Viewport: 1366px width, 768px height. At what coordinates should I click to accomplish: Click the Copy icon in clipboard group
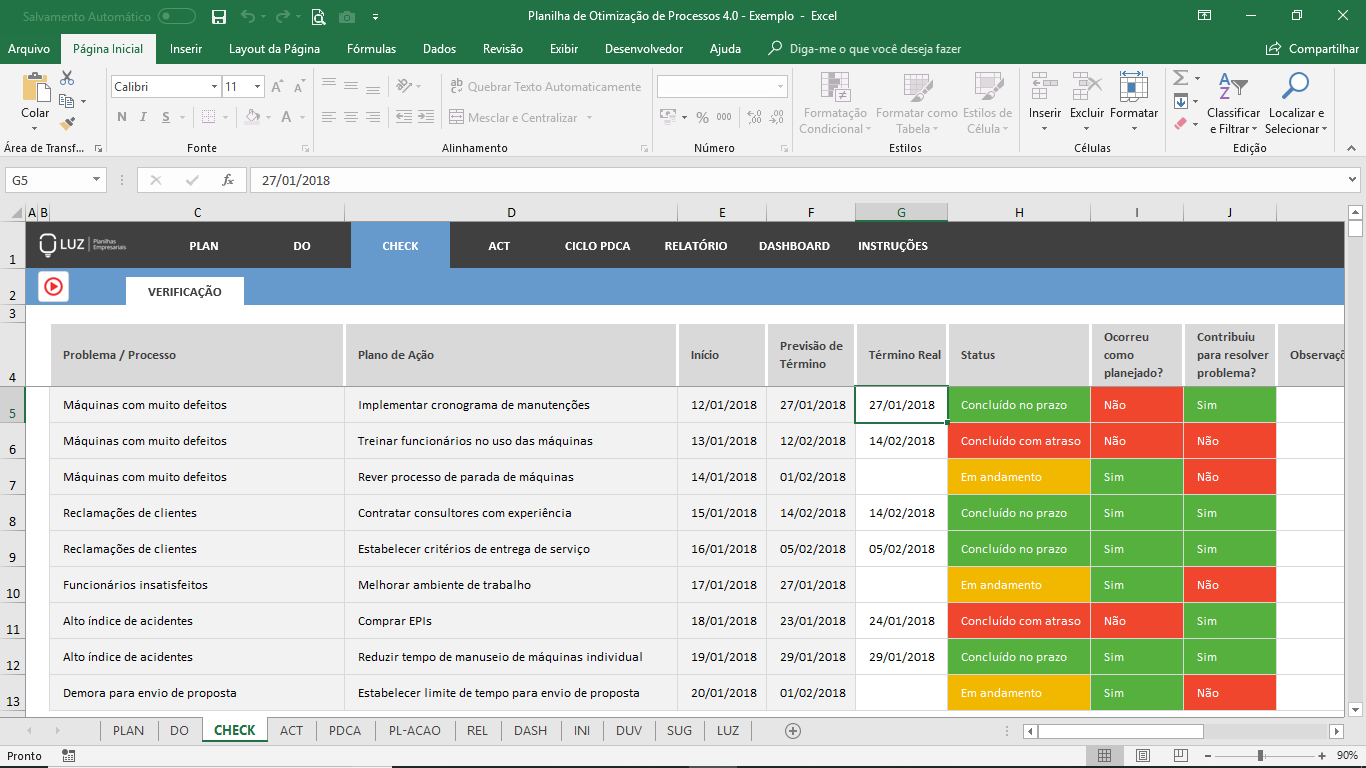(x=67, y=101)
